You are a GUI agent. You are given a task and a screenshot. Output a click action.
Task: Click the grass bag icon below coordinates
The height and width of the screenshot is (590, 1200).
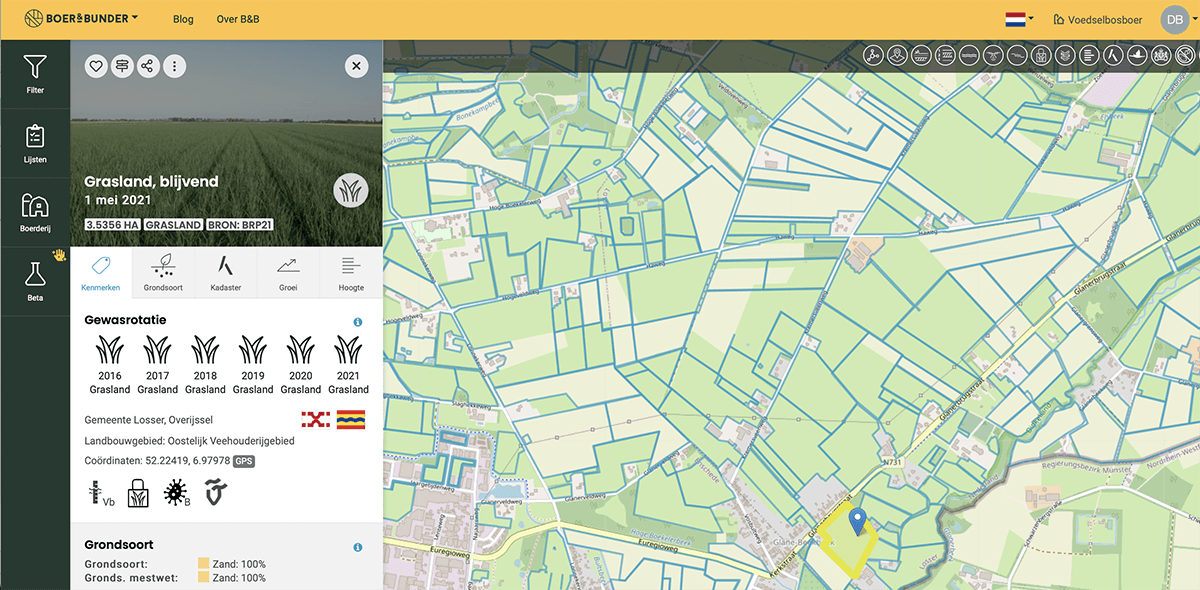pos(138,493)
